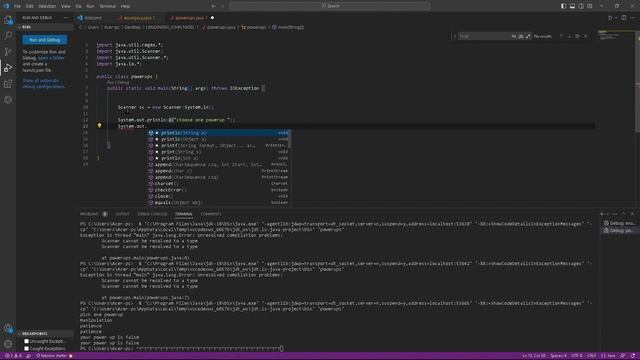Select checkError() suggestion in autocomplete
The height and width of the screenshot is (360, 640).
(x=218, y=190)
